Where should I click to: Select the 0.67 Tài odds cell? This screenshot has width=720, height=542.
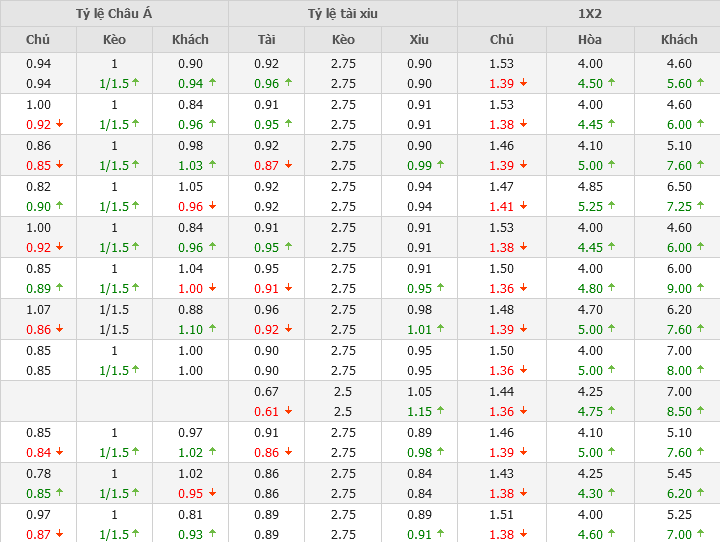coord(266,391)
